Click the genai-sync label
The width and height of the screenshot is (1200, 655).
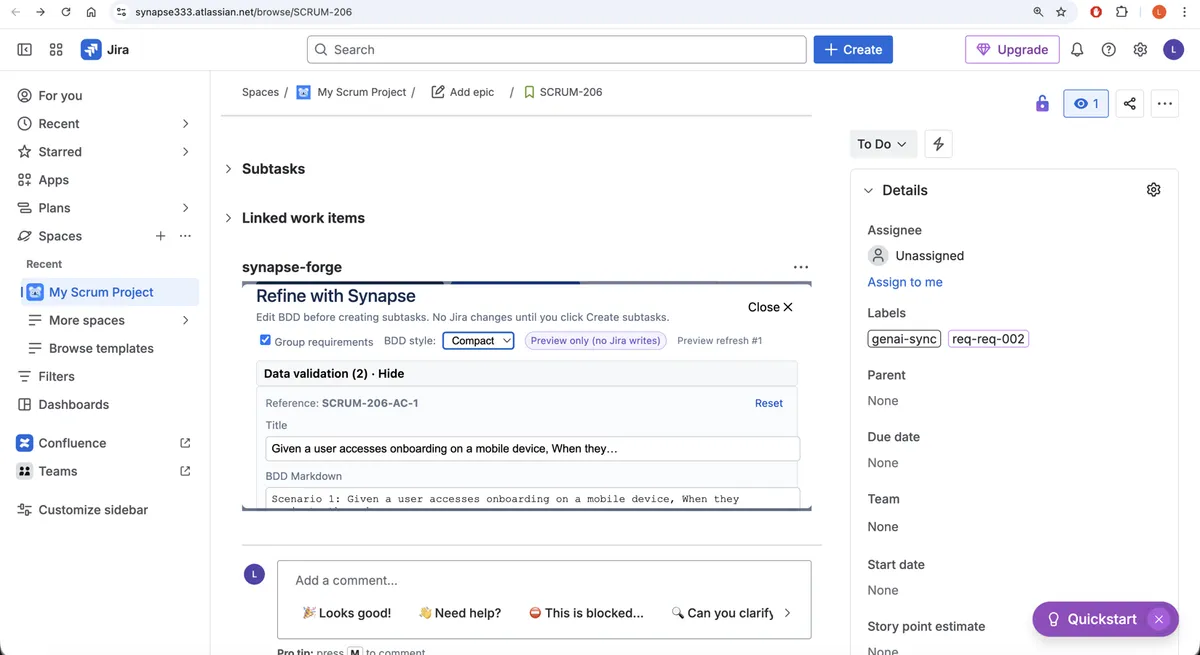pyautogui.click(x=904, y=339)
